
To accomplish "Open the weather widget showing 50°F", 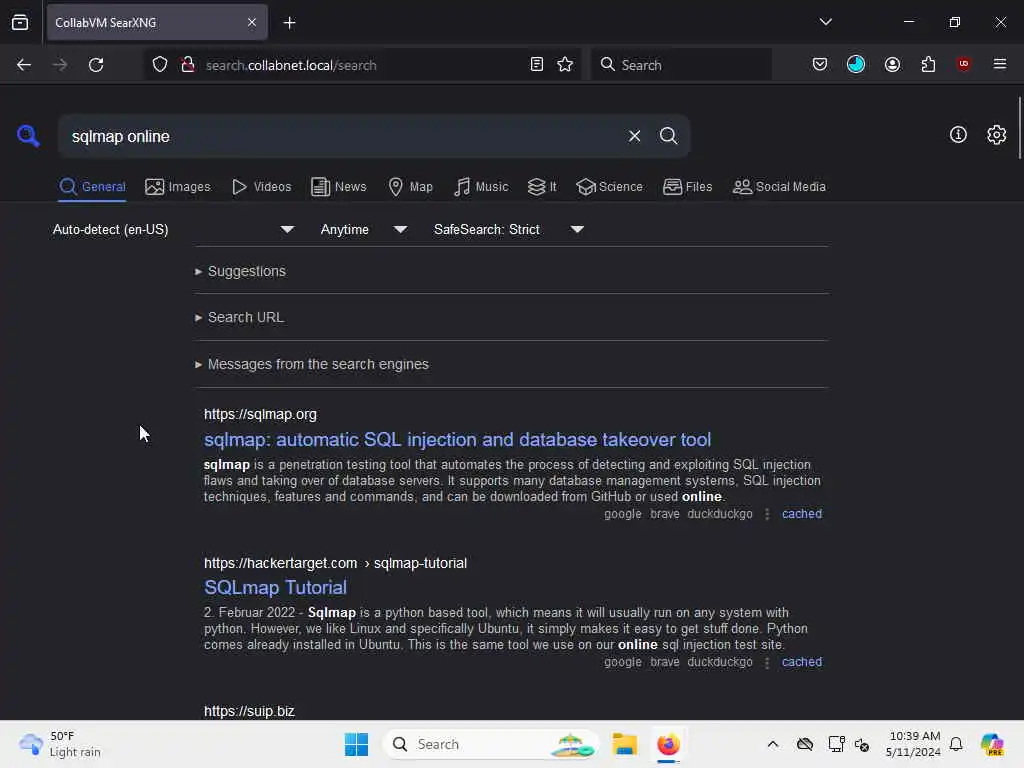I will (x=60, y=744).
